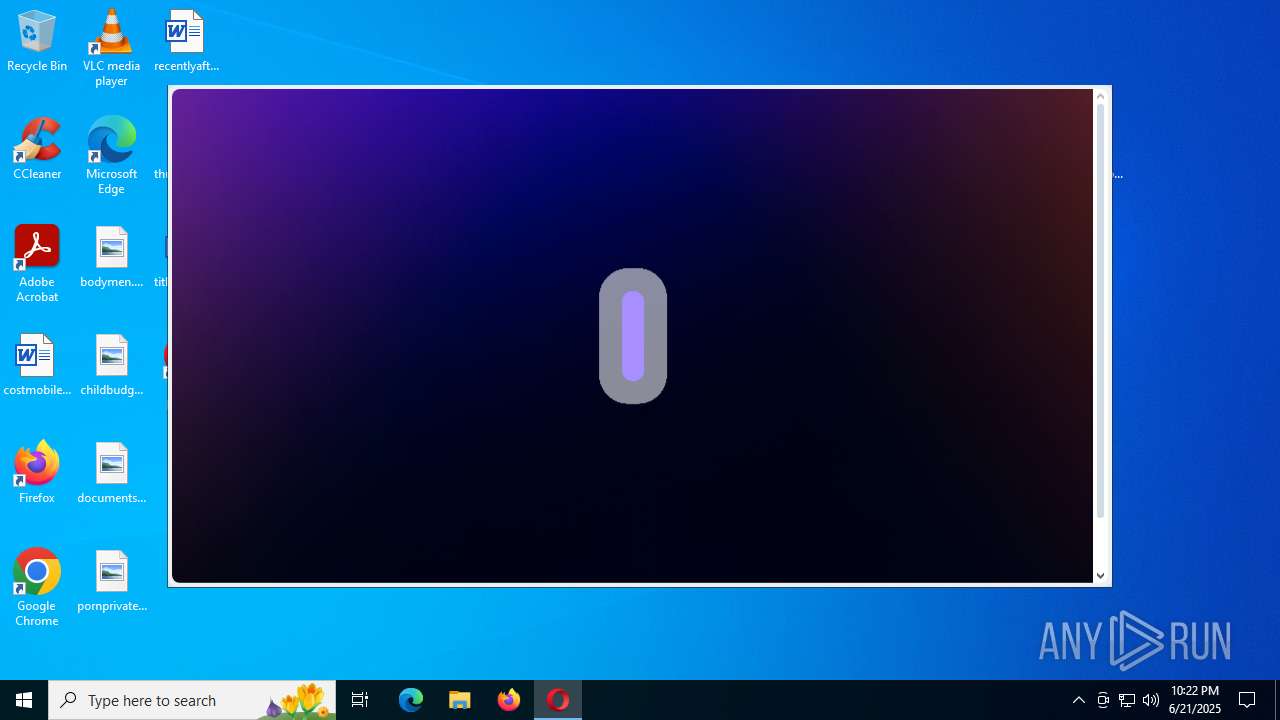Open the meet now tray icon
Viewport: 1280px width, 720px height.
coord(1103,700)
